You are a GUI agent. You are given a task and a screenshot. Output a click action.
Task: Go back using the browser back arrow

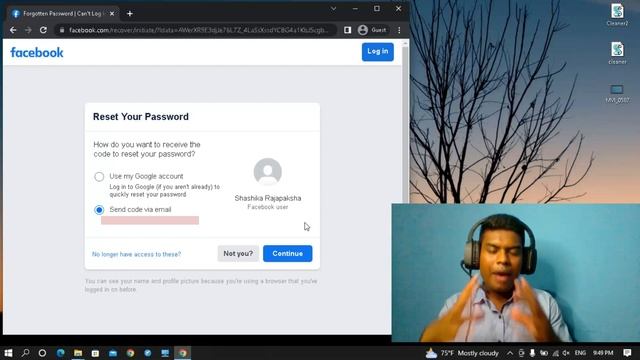pyautogui.click(x=13, y=30)
